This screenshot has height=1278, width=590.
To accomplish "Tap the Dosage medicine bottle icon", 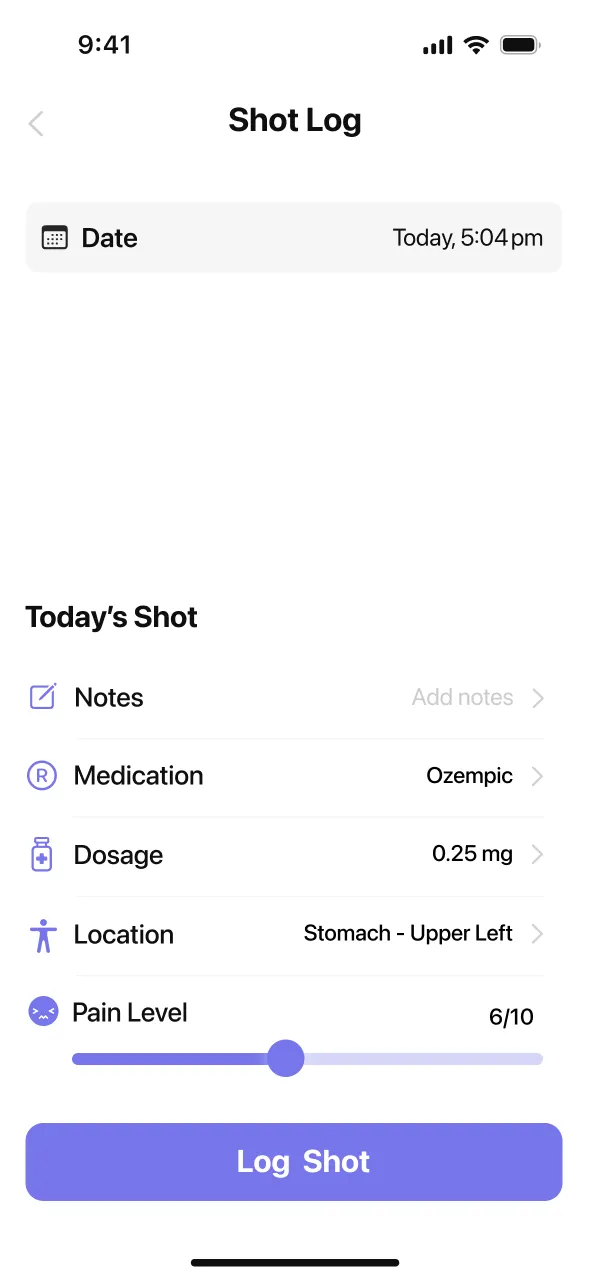I will click(43, 854).
